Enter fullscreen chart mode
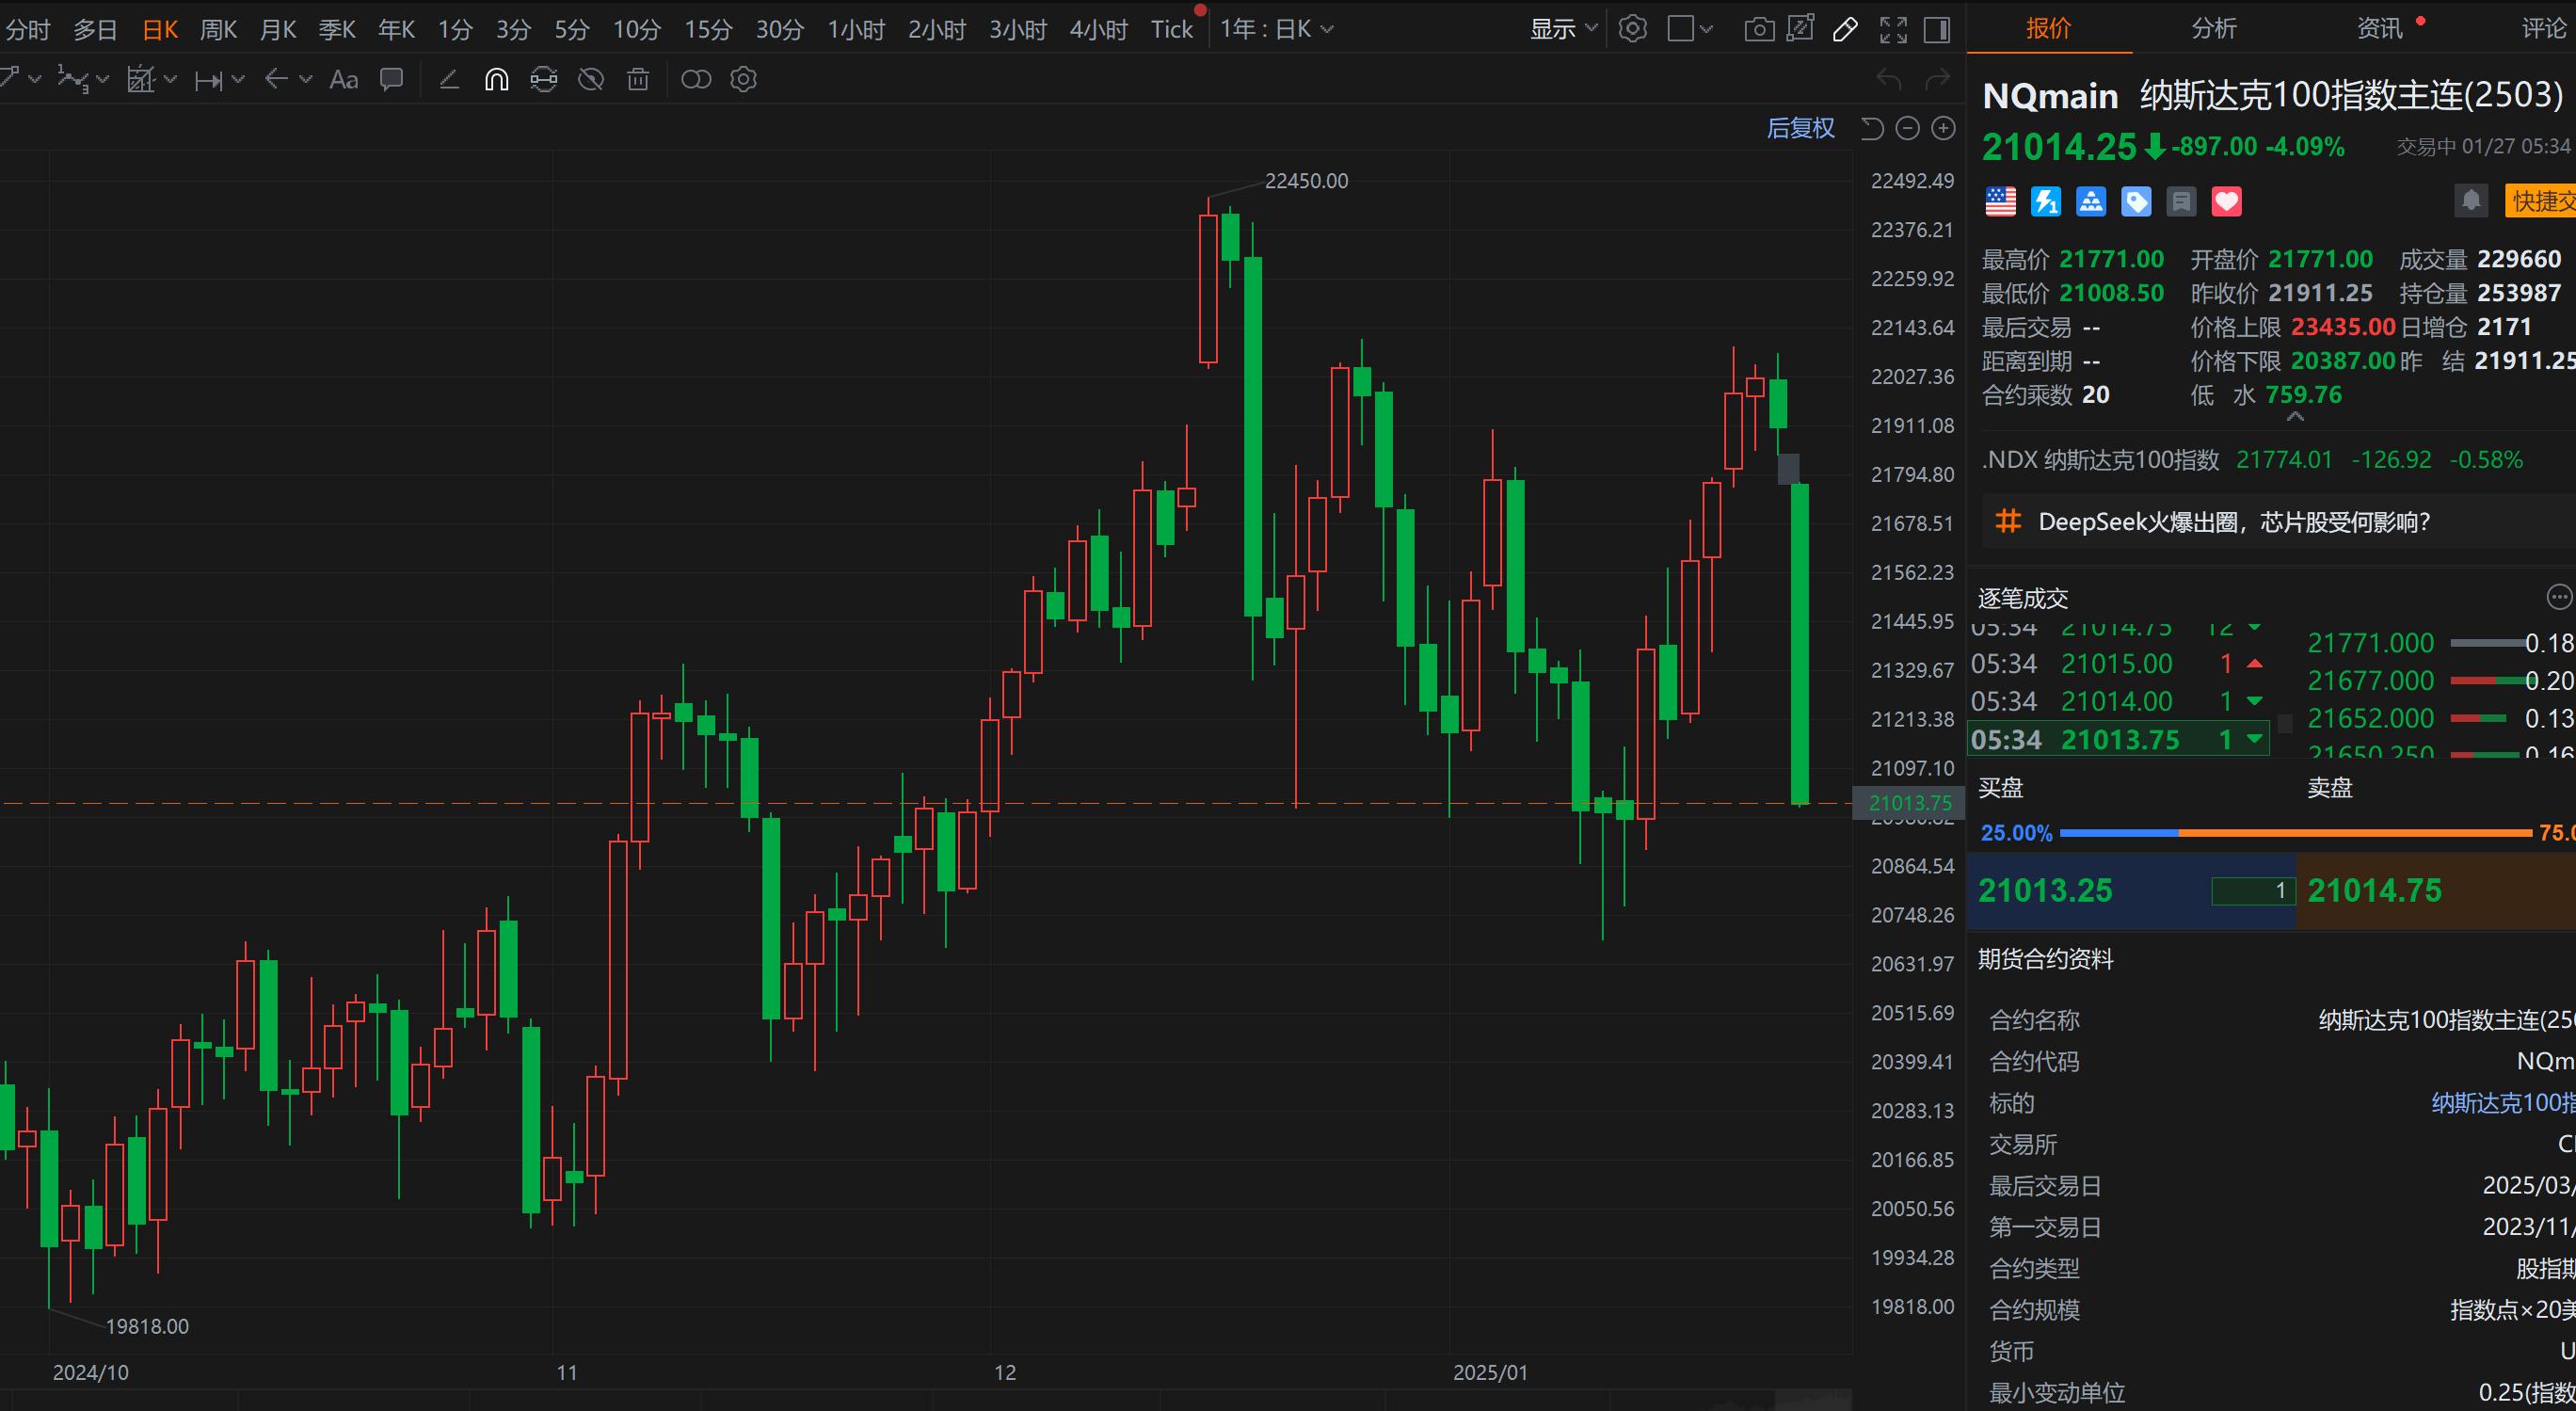This screenshot has width=2576, height=1411. click(x=1893, y=29)
